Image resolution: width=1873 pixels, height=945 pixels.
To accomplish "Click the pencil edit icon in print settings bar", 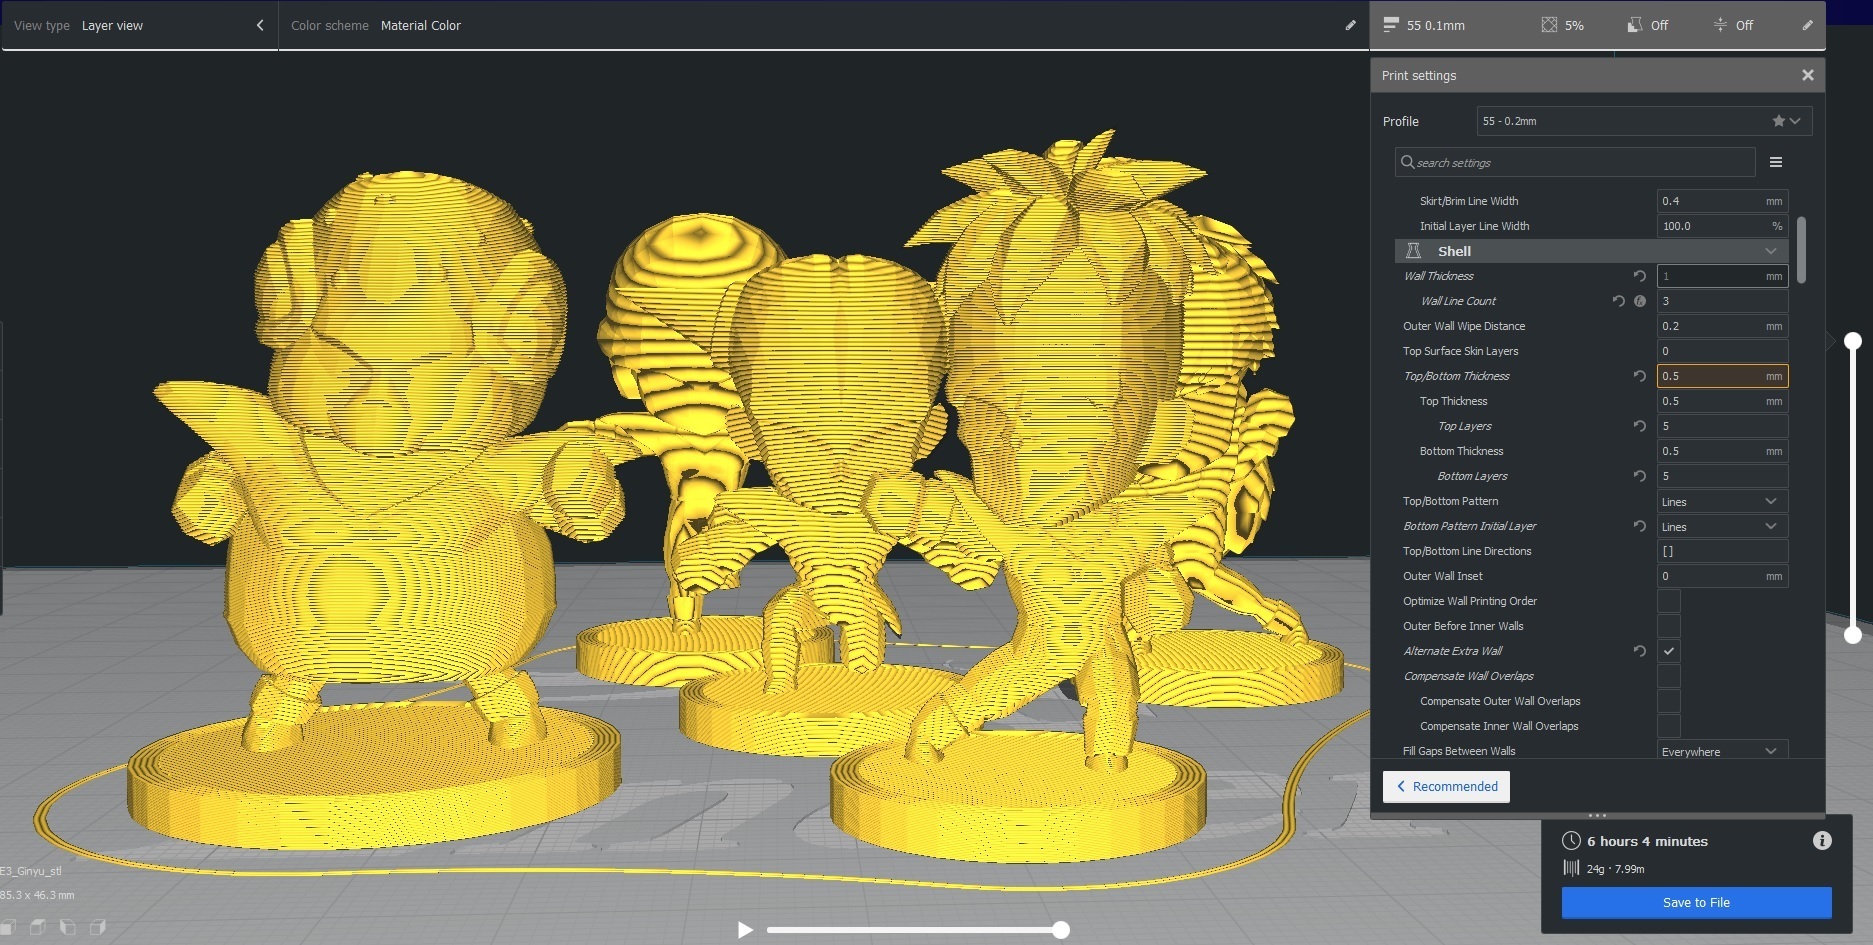I will (x=1807, y=24).
